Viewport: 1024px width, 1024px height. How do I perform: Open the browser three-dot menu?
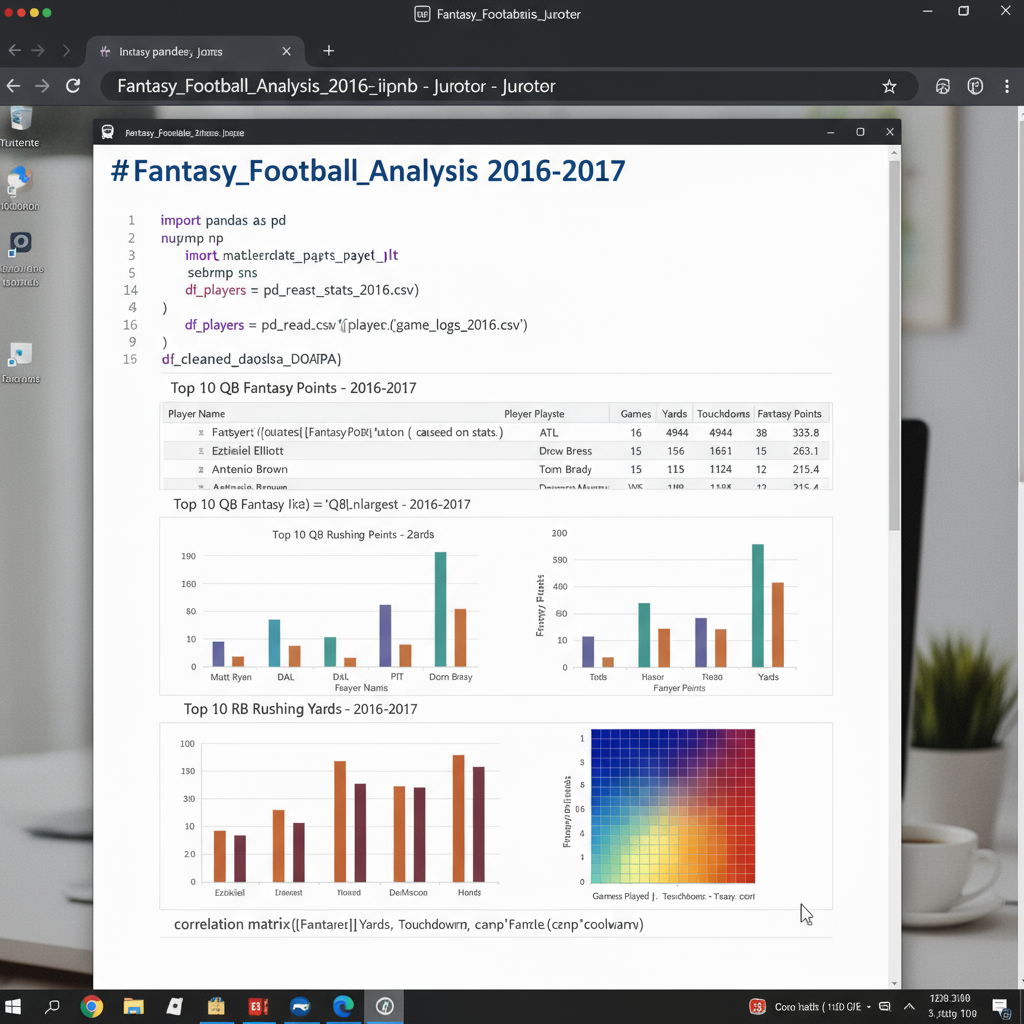1007,87
